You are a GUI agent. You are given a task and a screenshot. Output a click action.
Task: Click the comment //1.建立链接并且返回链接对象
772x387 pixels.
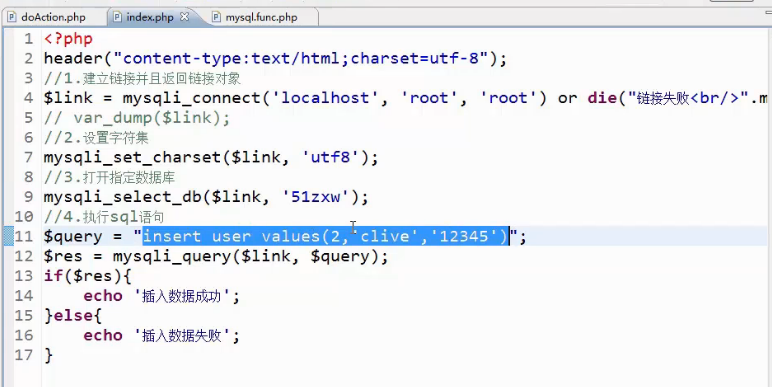point(142,78)
